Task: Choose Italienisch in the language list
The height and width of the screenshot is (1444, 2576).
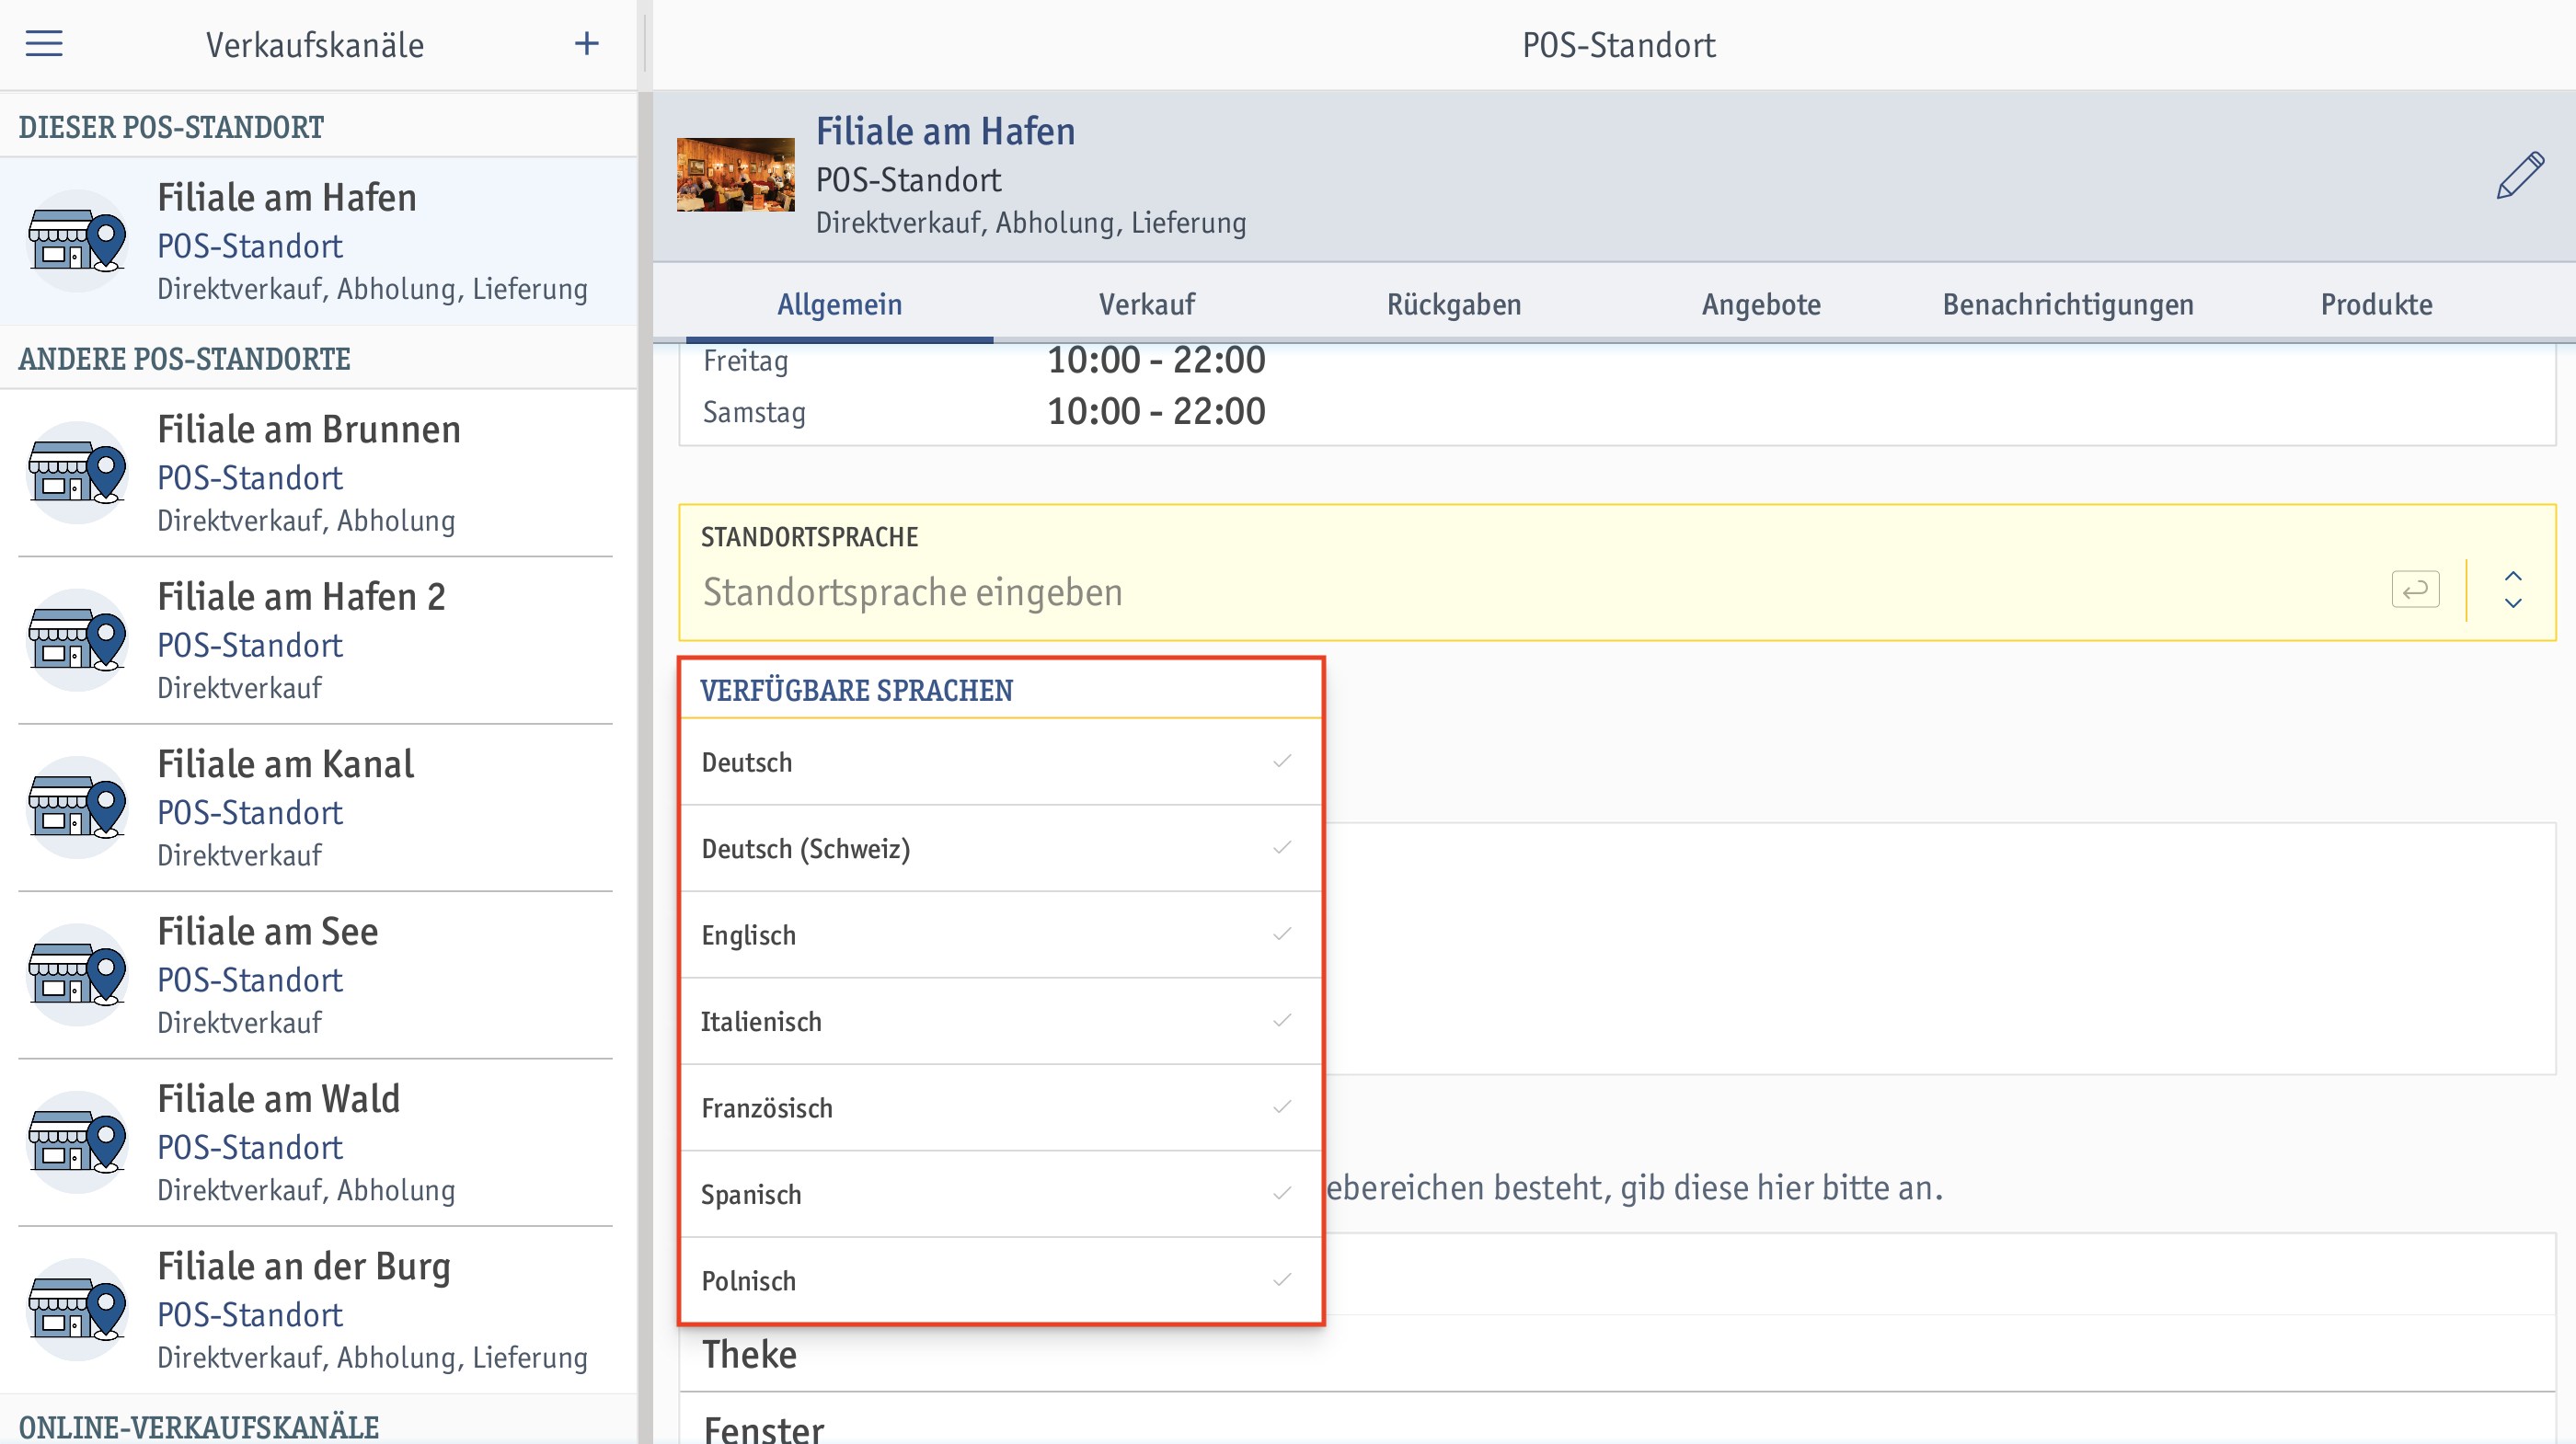Action: 1001,1021
